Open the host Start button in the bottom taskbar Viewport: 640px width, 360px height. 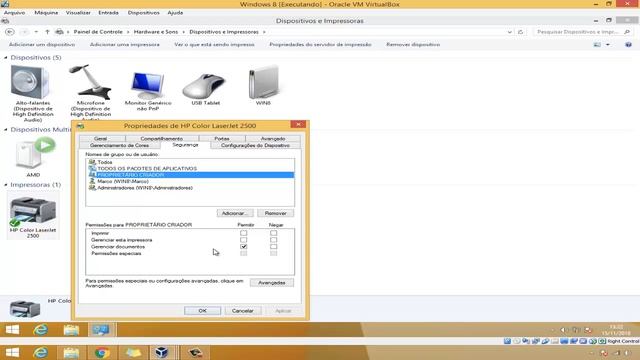pyautogui.click(x=12, y=352)
